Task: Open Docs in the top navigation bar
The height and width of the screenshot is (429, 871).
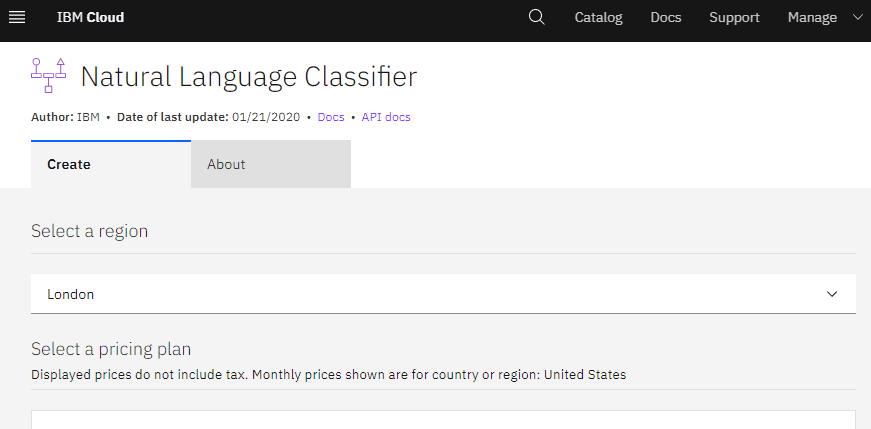Action: coord(665,18)
